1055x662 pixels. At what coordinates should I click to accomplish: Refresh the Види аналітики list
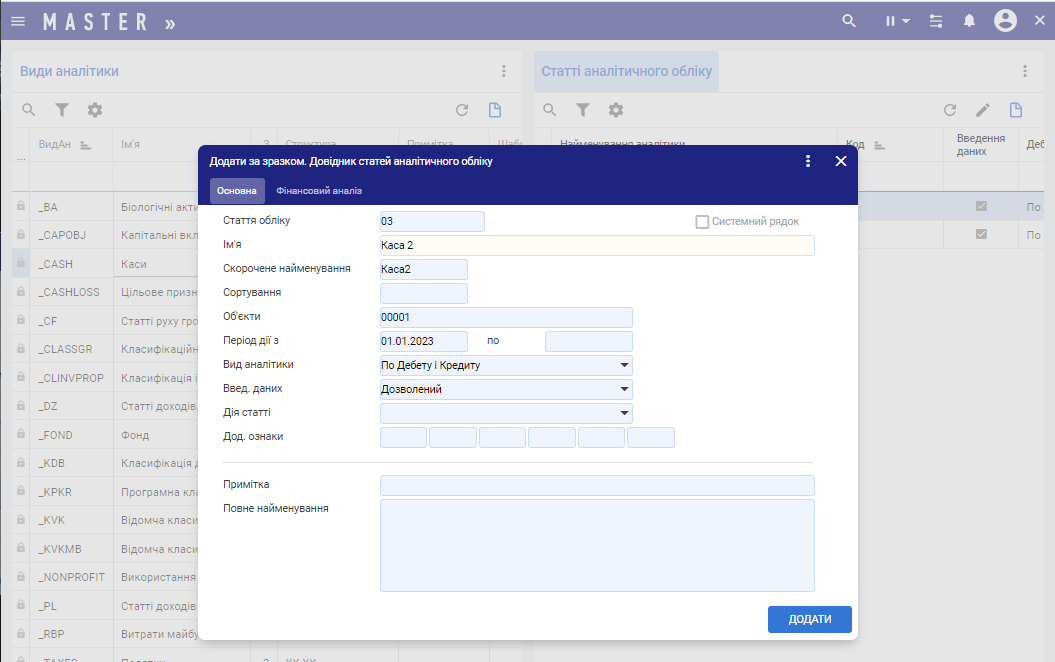click(x=462, y=110)
